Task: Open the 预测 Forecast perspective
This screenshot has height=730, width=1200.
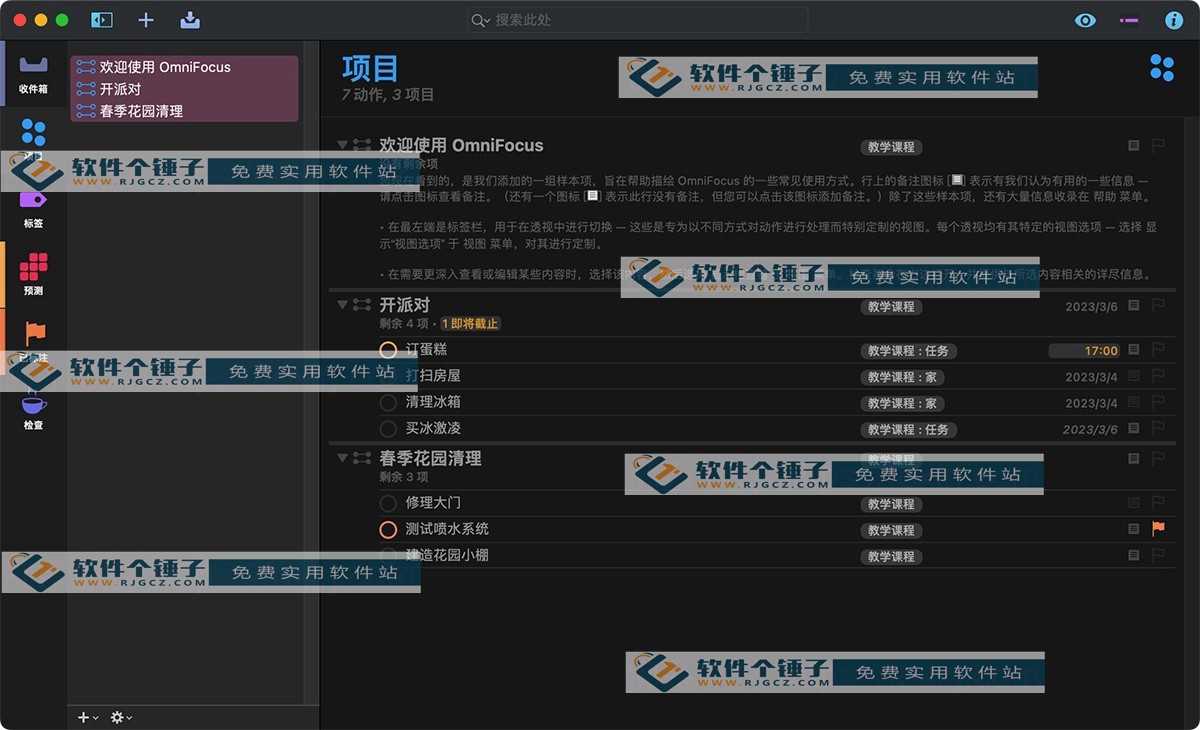Action: [x=34, y=274]
